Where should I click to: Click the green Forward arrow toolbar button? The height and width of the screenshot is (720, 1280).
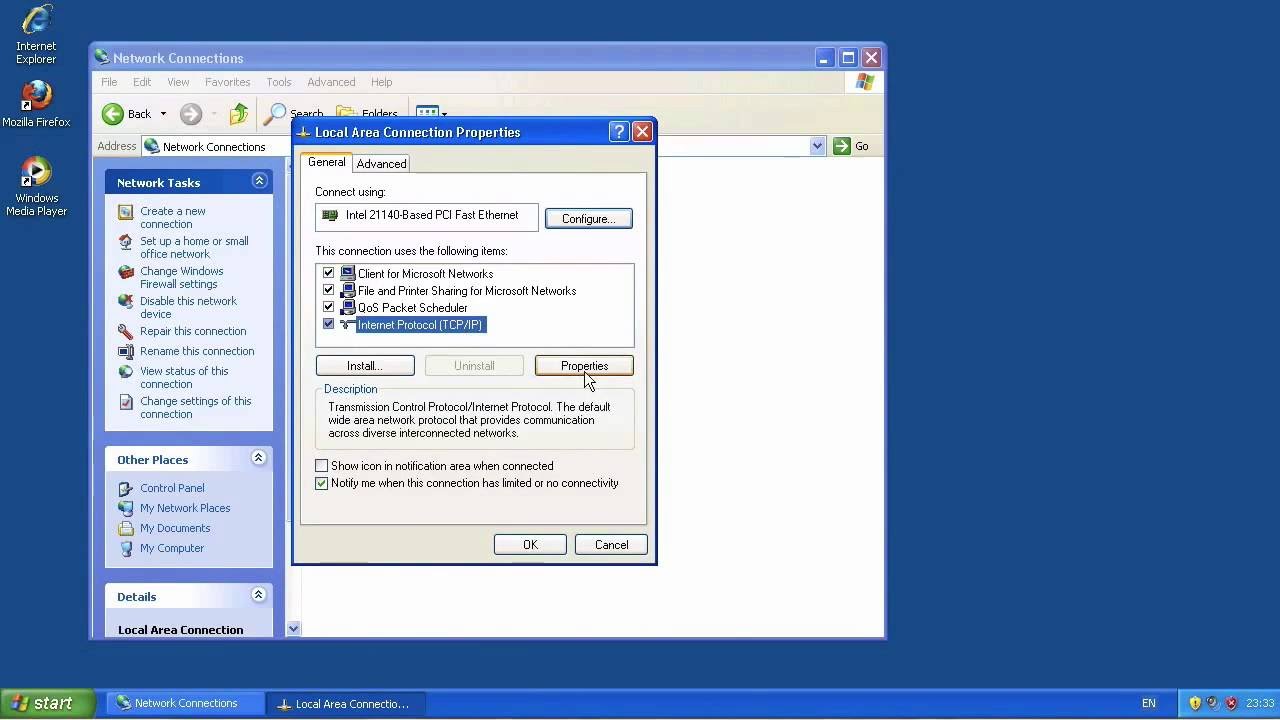coord(190,114)
